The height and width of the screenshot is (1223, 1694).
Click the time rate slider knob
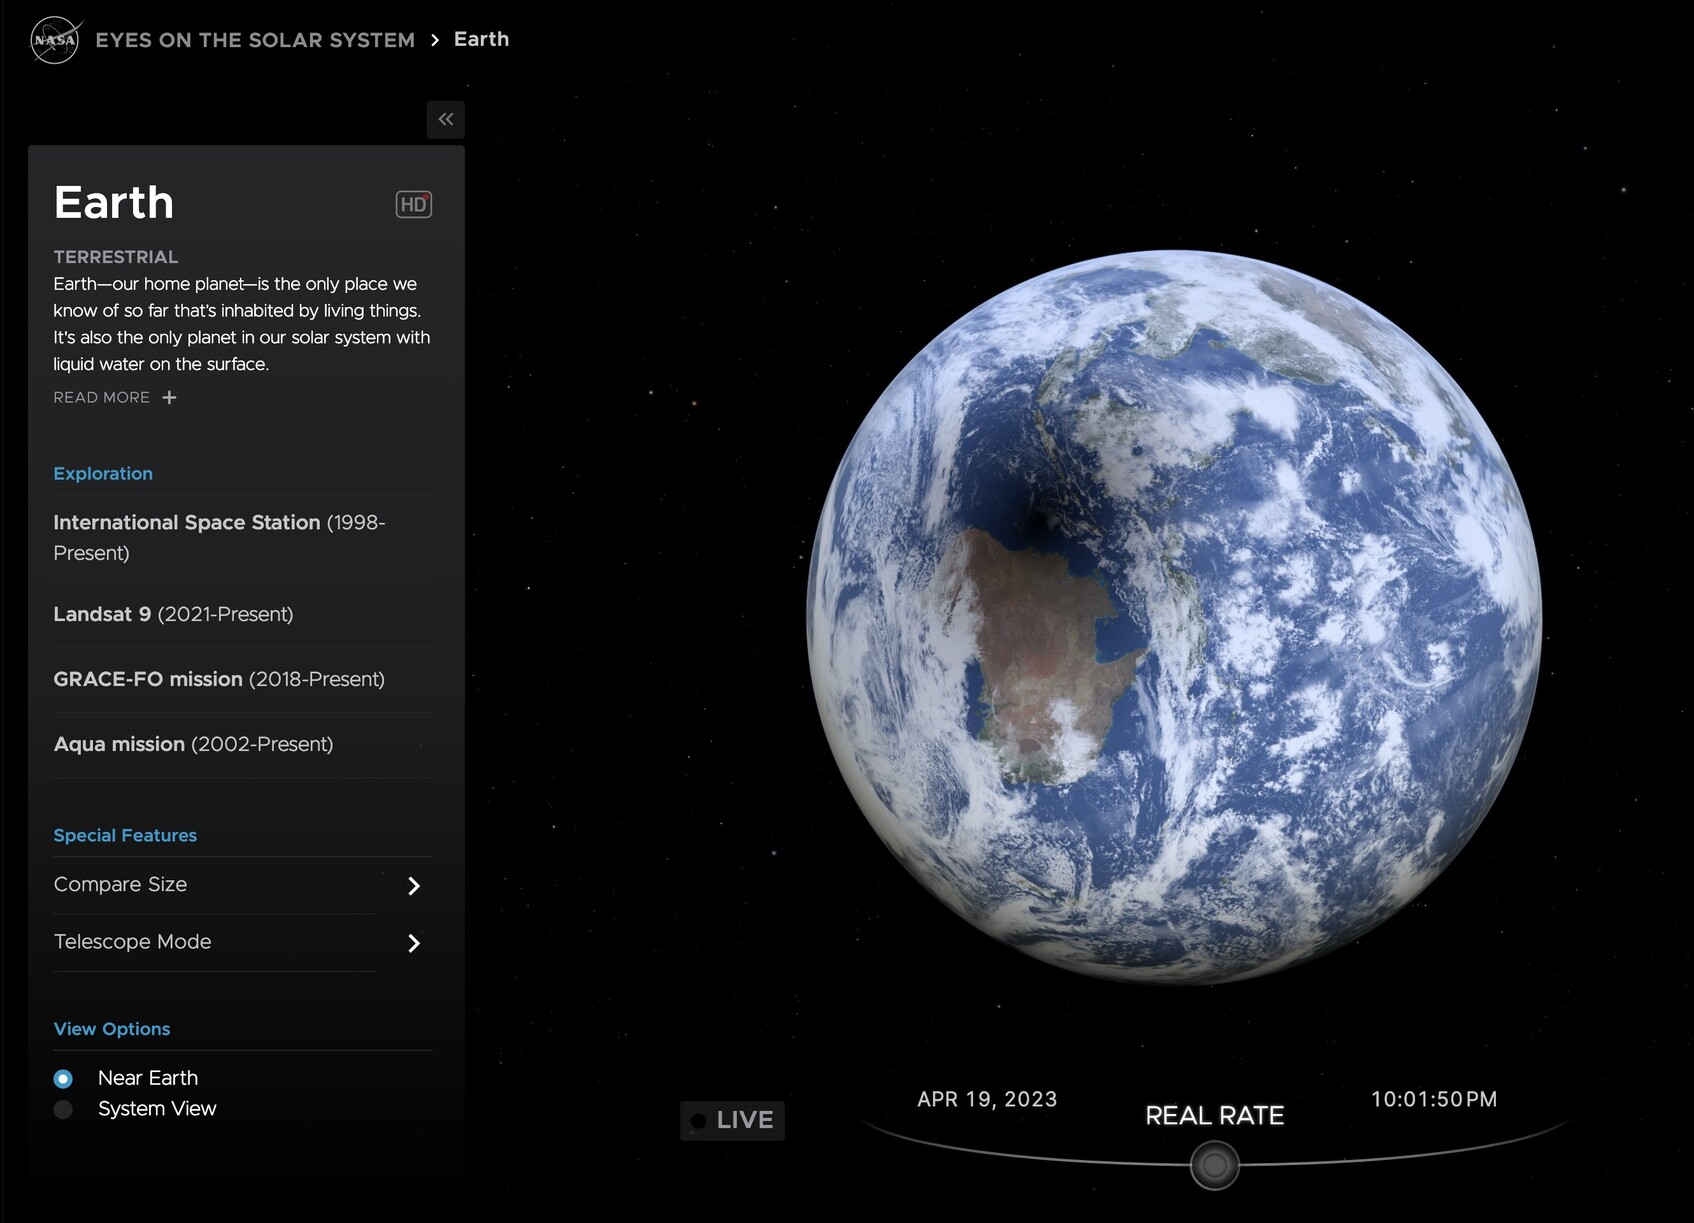[1214, 1166]
